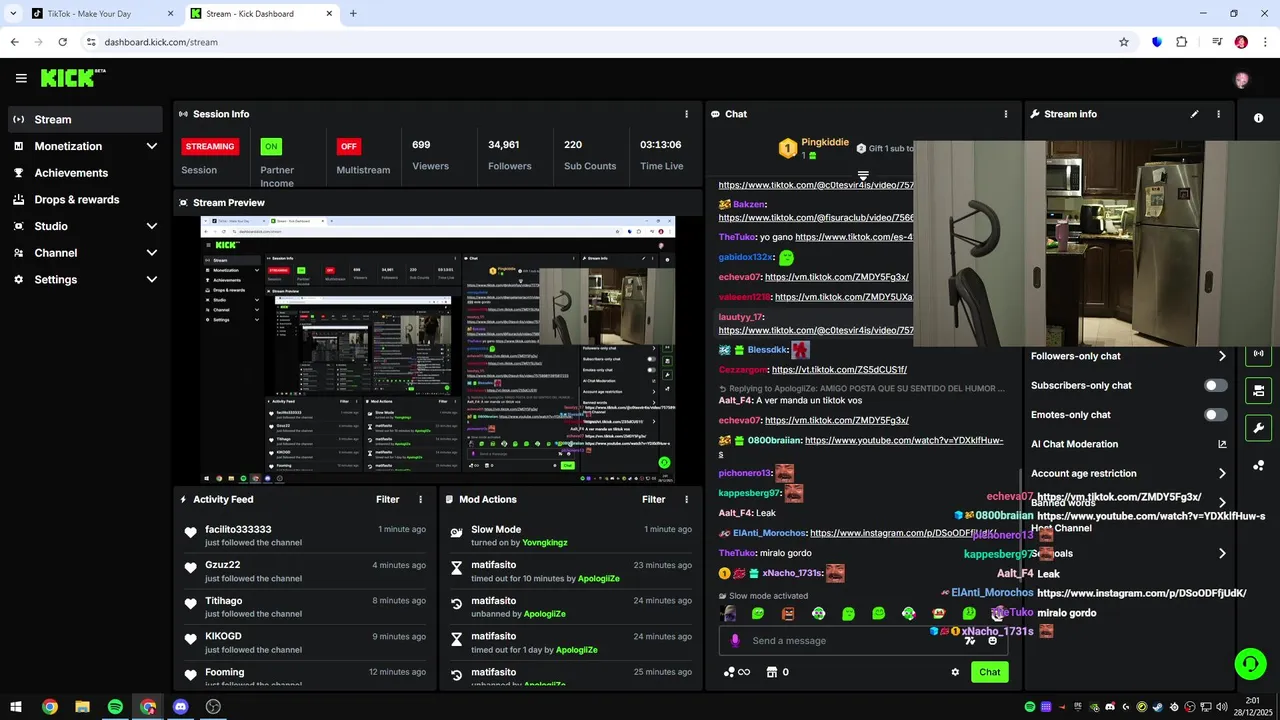Open a new browser tab
Screen dimensions: 1280x720
tap(353, 14)
